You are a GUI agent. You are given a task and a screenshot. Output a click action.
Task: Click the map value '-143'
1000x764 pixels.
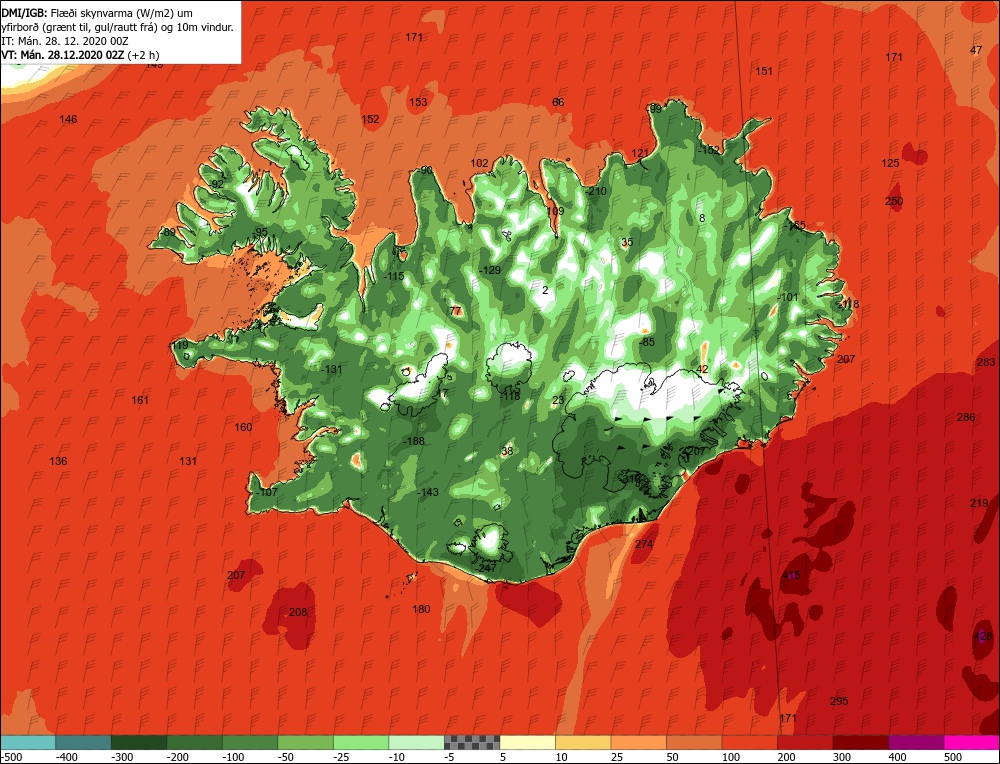coord(428,492)
